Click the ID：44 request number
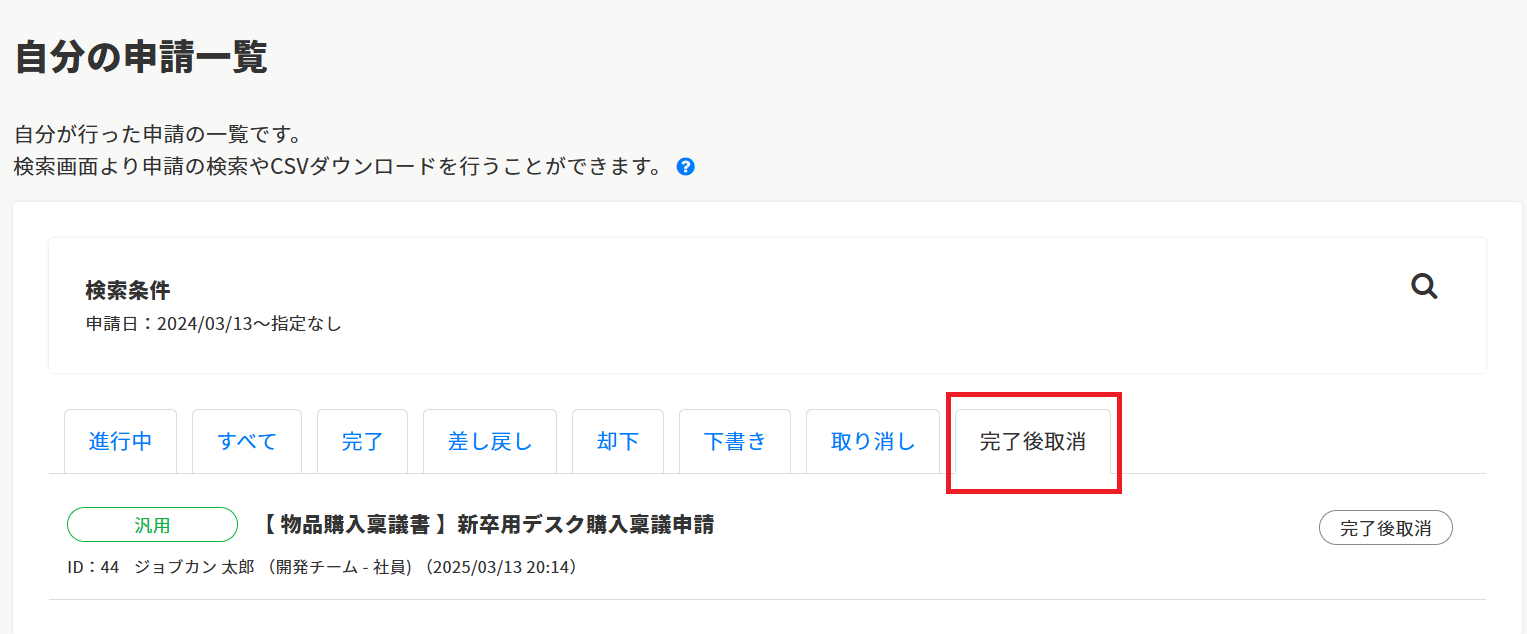 pyautogui.click(x=93, y=568)
